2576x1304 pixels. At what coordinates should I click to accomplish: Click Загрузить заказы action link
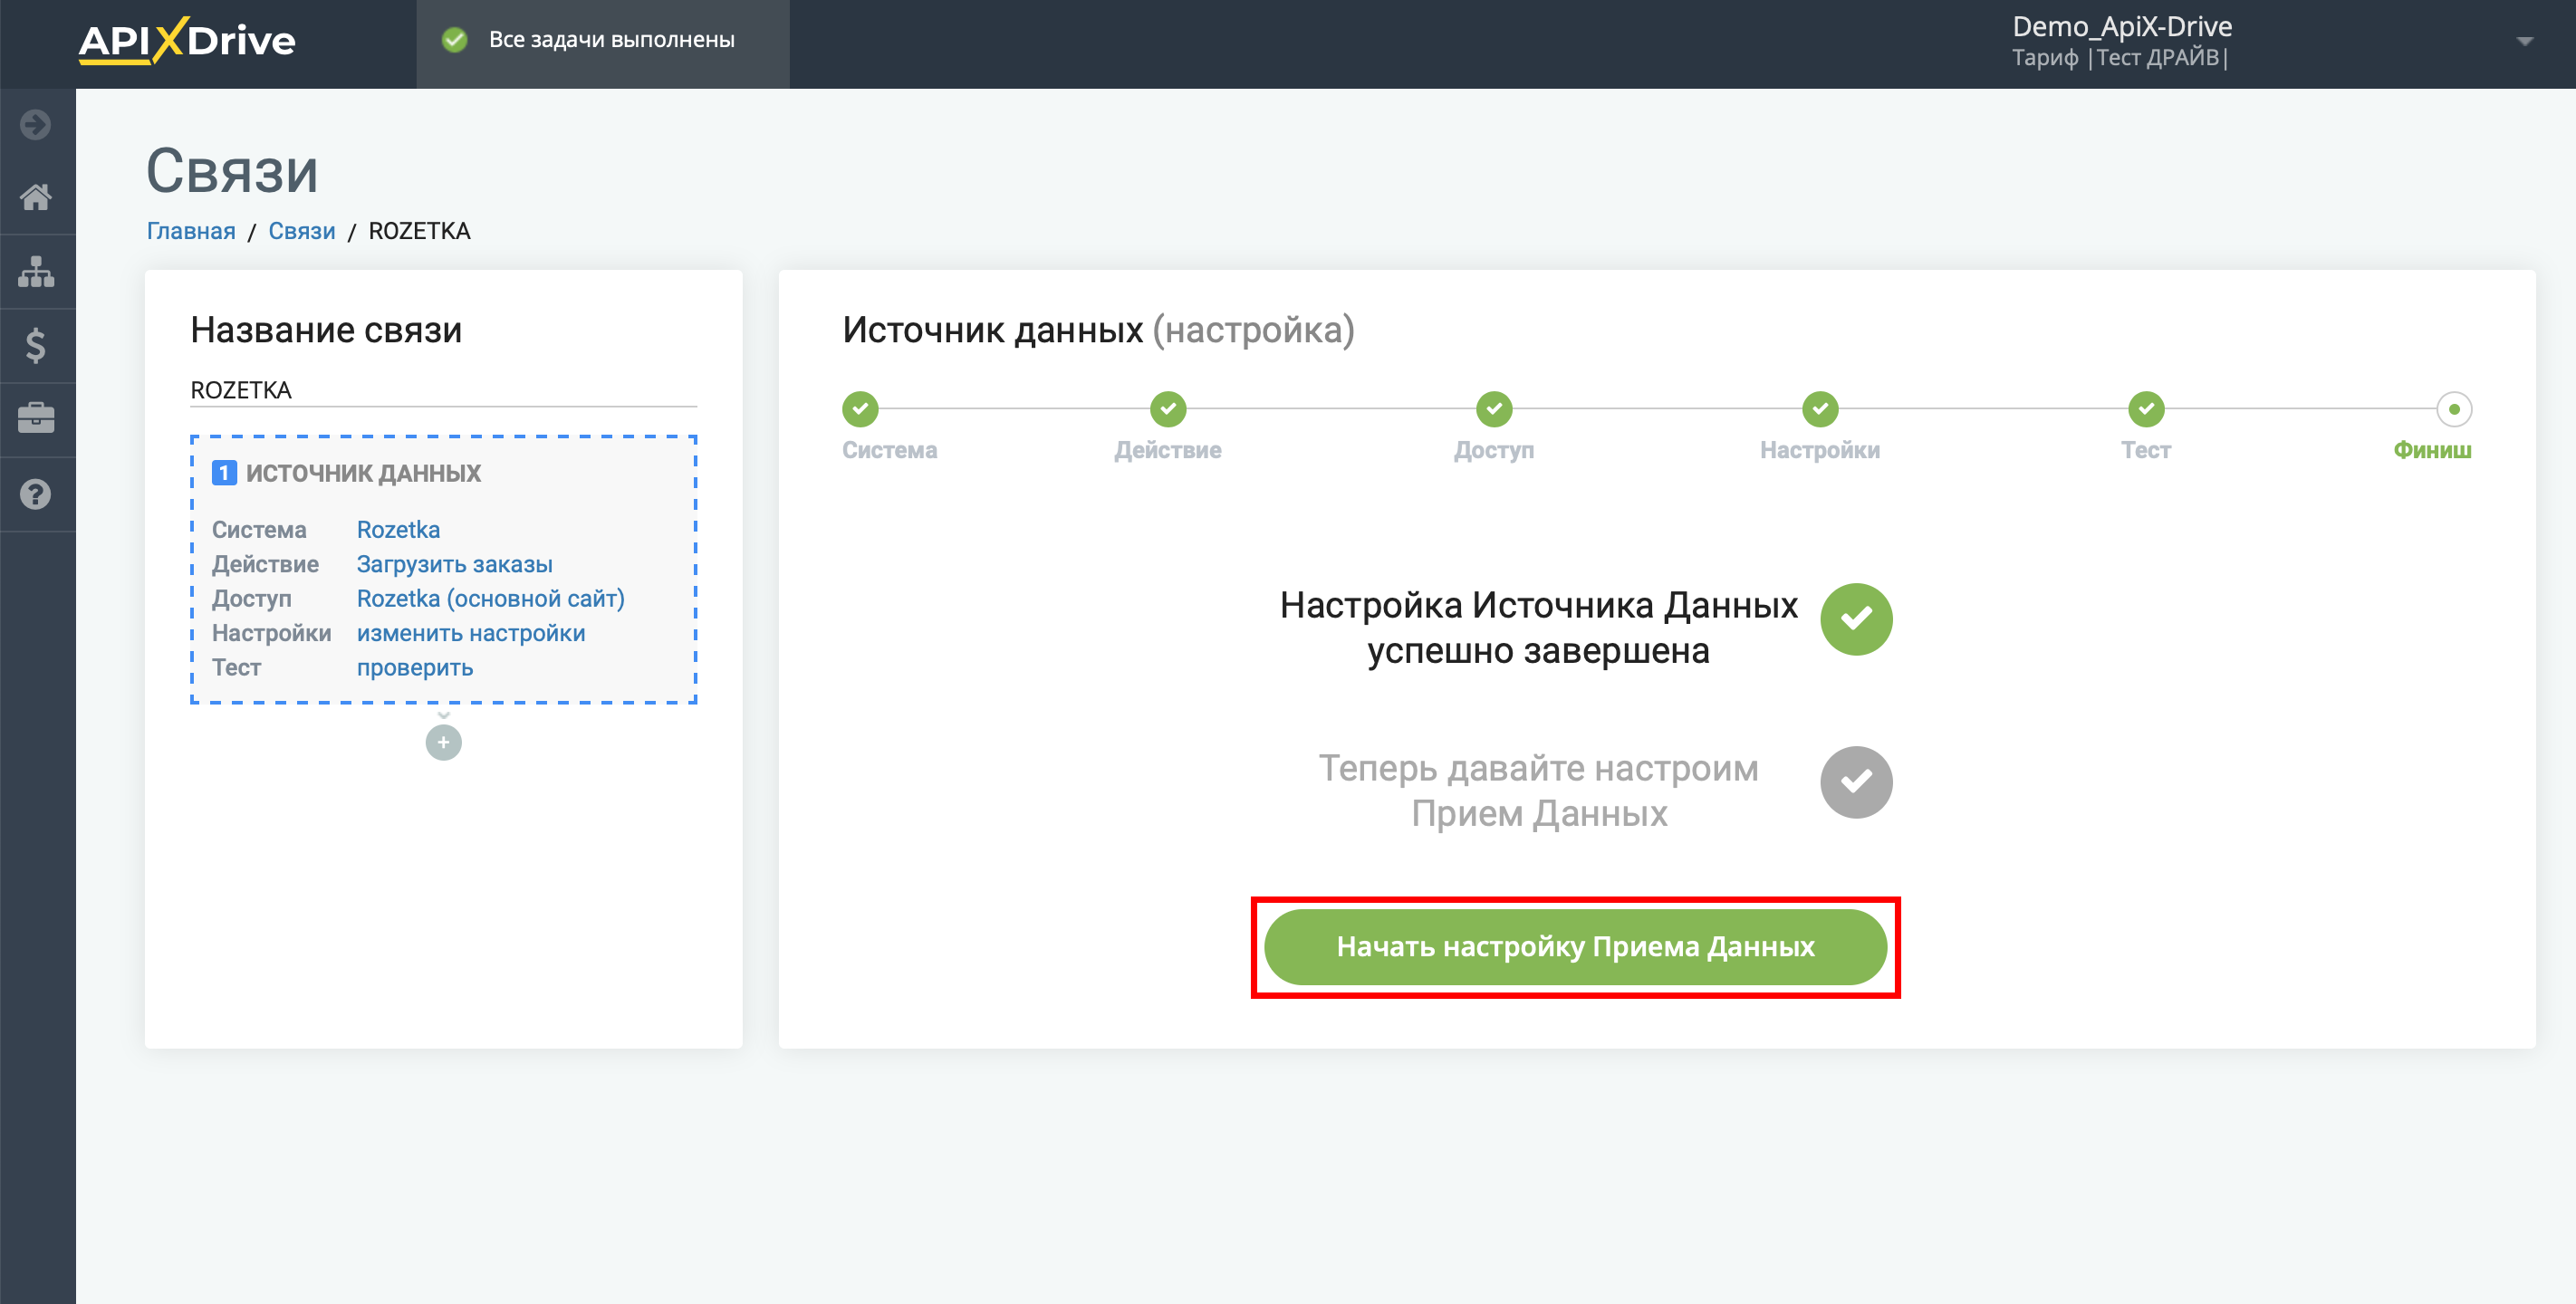coord(454,564)
